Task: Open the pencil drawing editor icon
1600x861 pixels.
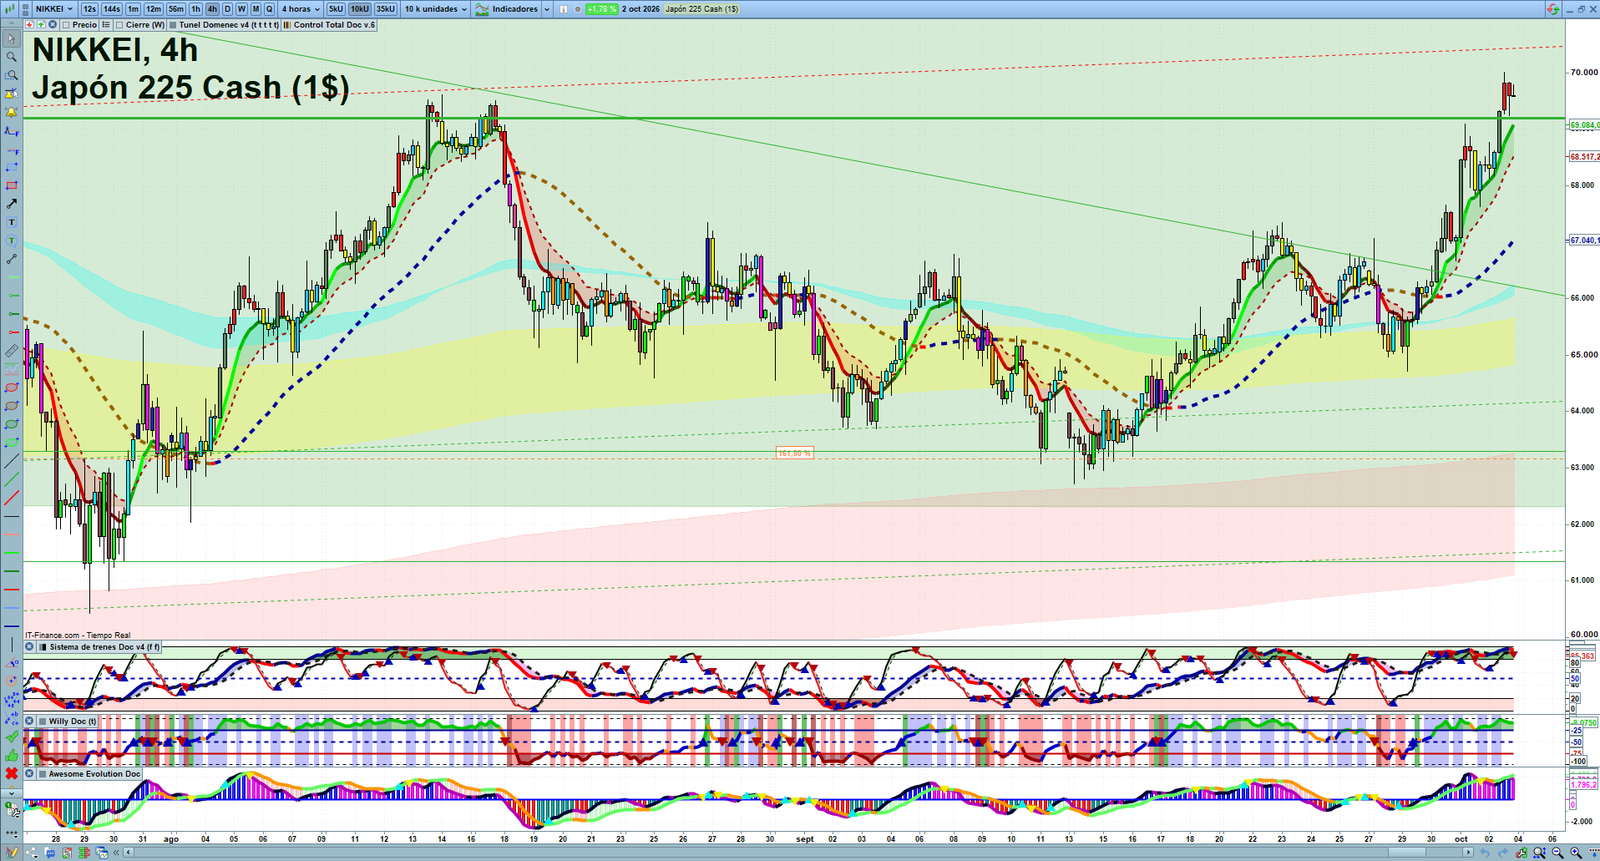Action: point(11,853)
